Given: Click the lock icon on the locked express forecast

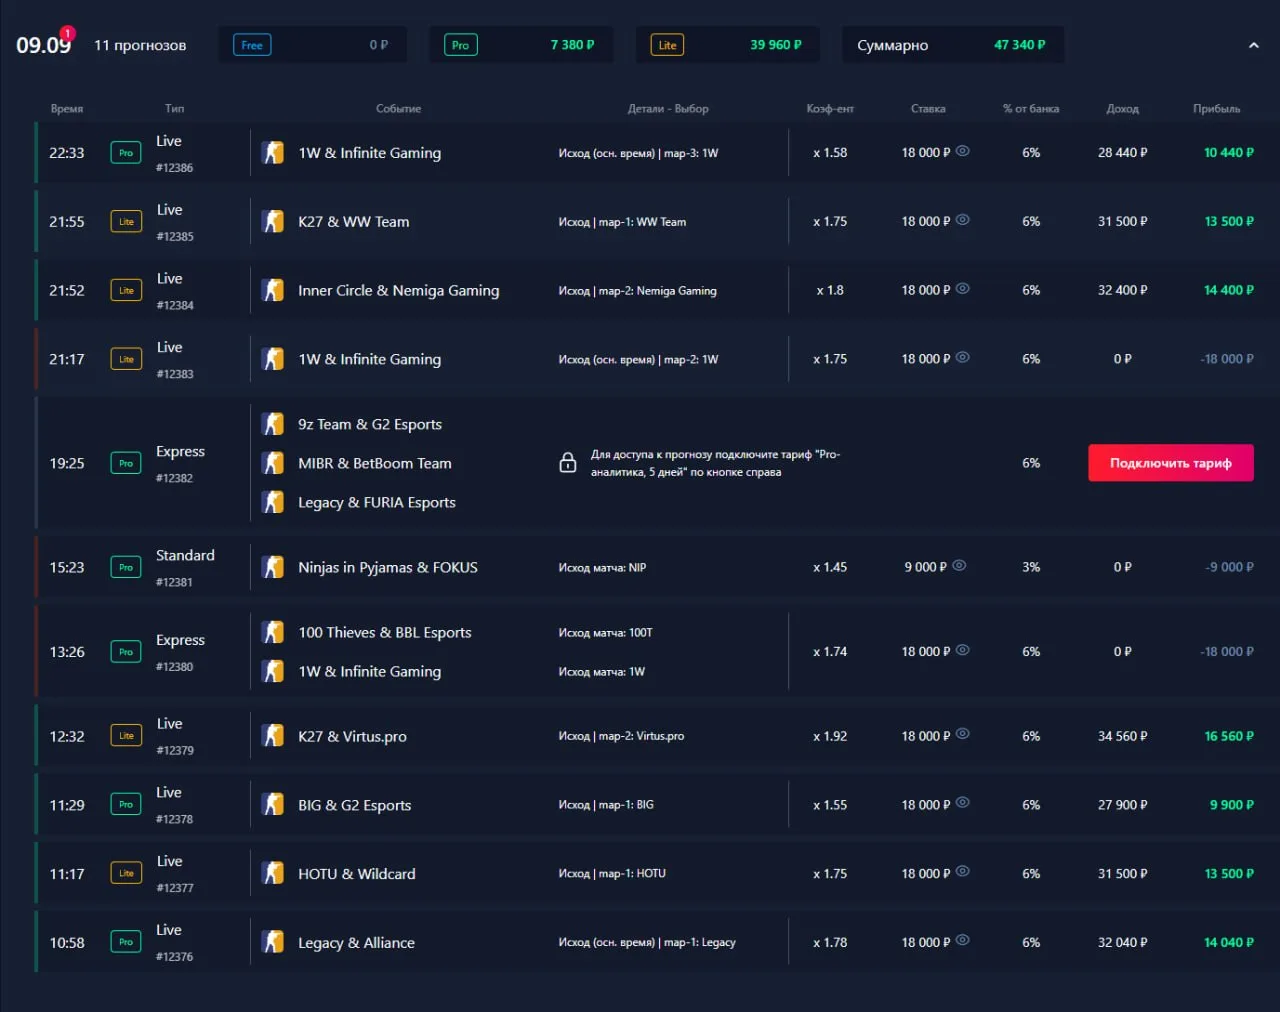Looking at the screenshot, I should [568, 463].
